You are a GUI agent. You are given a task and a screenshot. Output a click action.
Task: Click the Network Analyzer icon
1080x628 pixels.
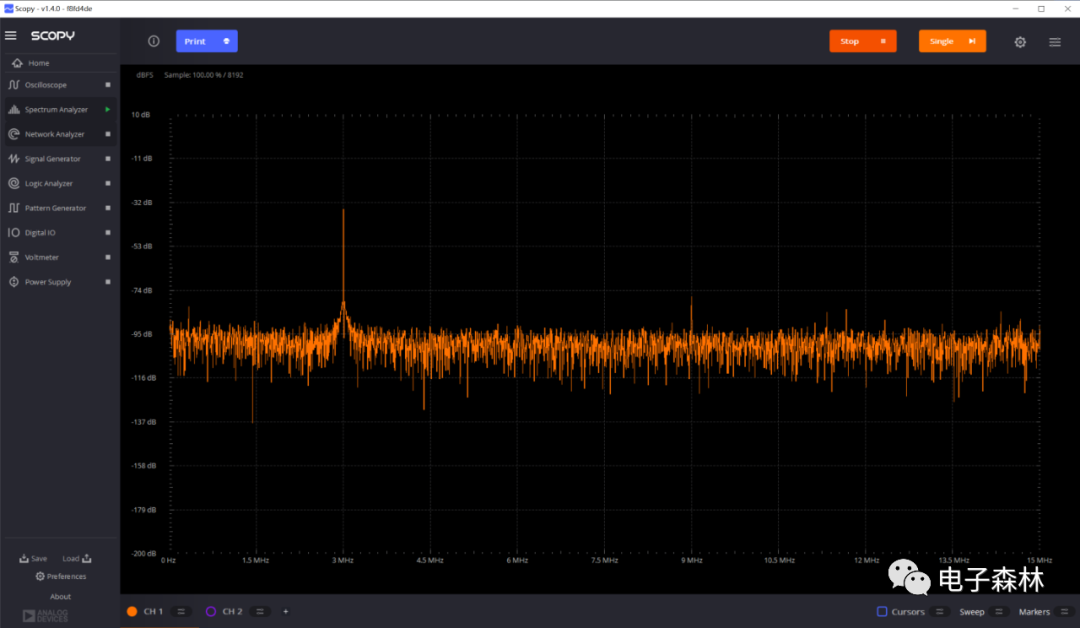coord(14,134)
